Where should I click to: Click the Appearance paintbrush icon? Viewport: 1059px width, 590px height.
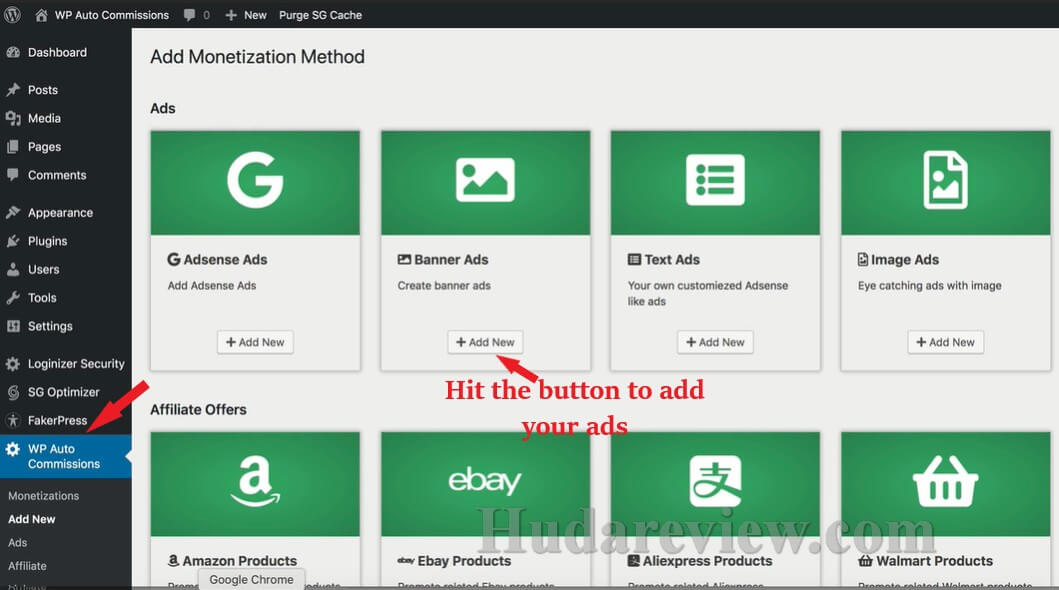pos(13,213)
